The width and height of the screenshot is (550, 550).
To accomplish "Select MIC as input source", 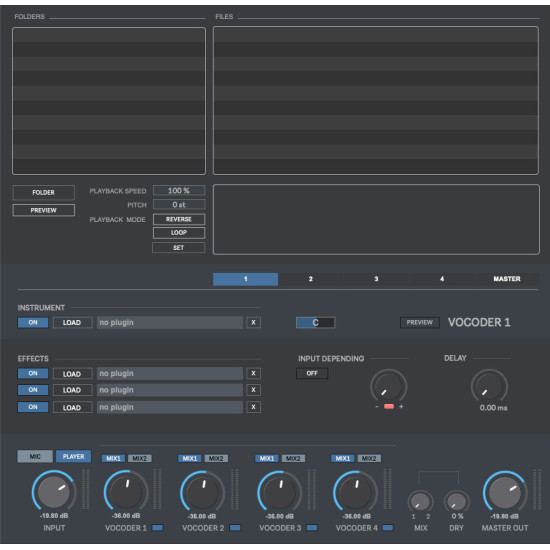I will pos(35,456).
